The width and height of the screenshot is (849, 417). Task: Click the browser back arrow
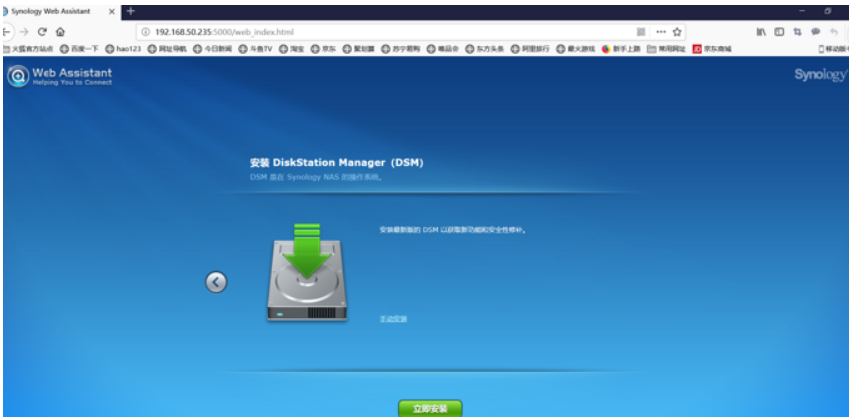6,32
